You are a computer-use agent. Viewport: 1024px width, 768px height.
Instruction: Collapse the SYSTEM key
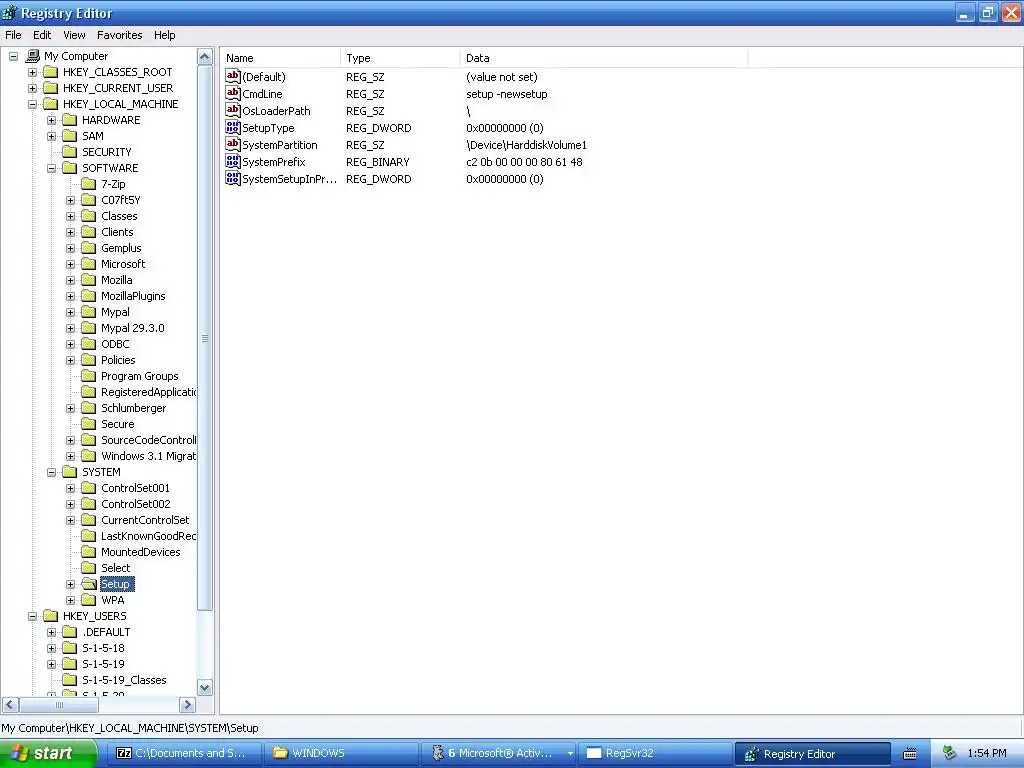(52, 472)
